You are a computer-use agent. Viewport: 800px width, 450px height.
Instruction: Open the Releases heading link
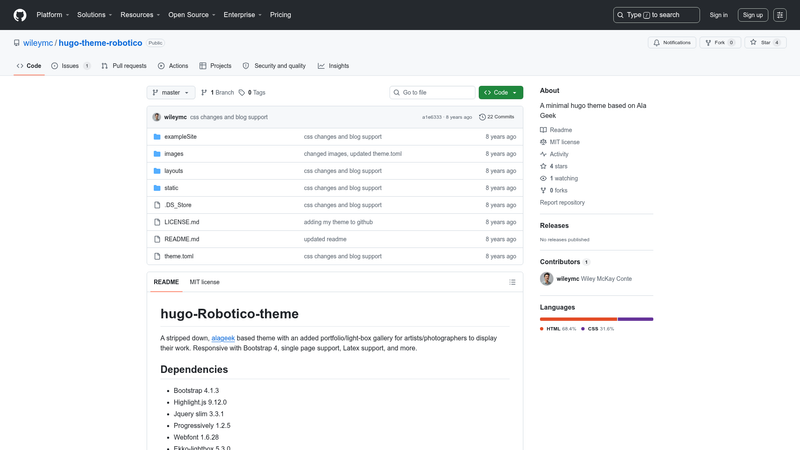point(554,226)
